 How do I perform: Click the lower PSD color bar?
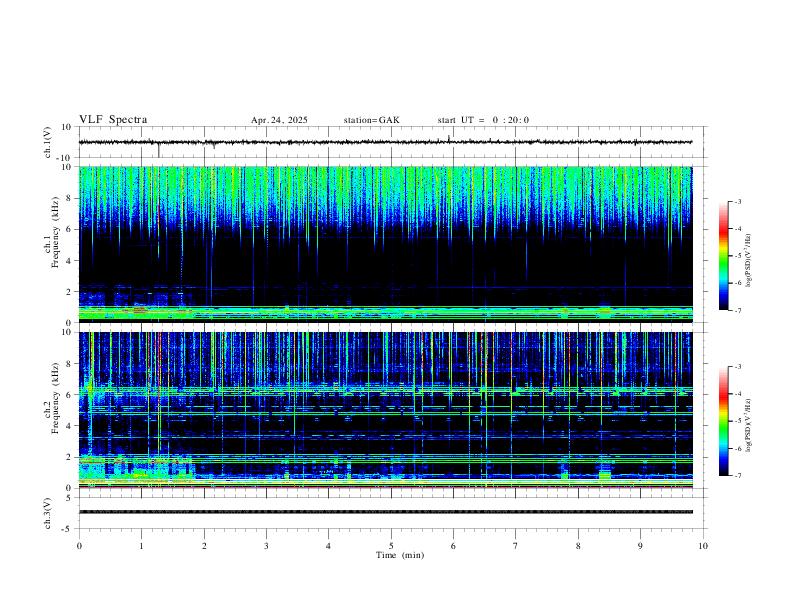[723, 421]
